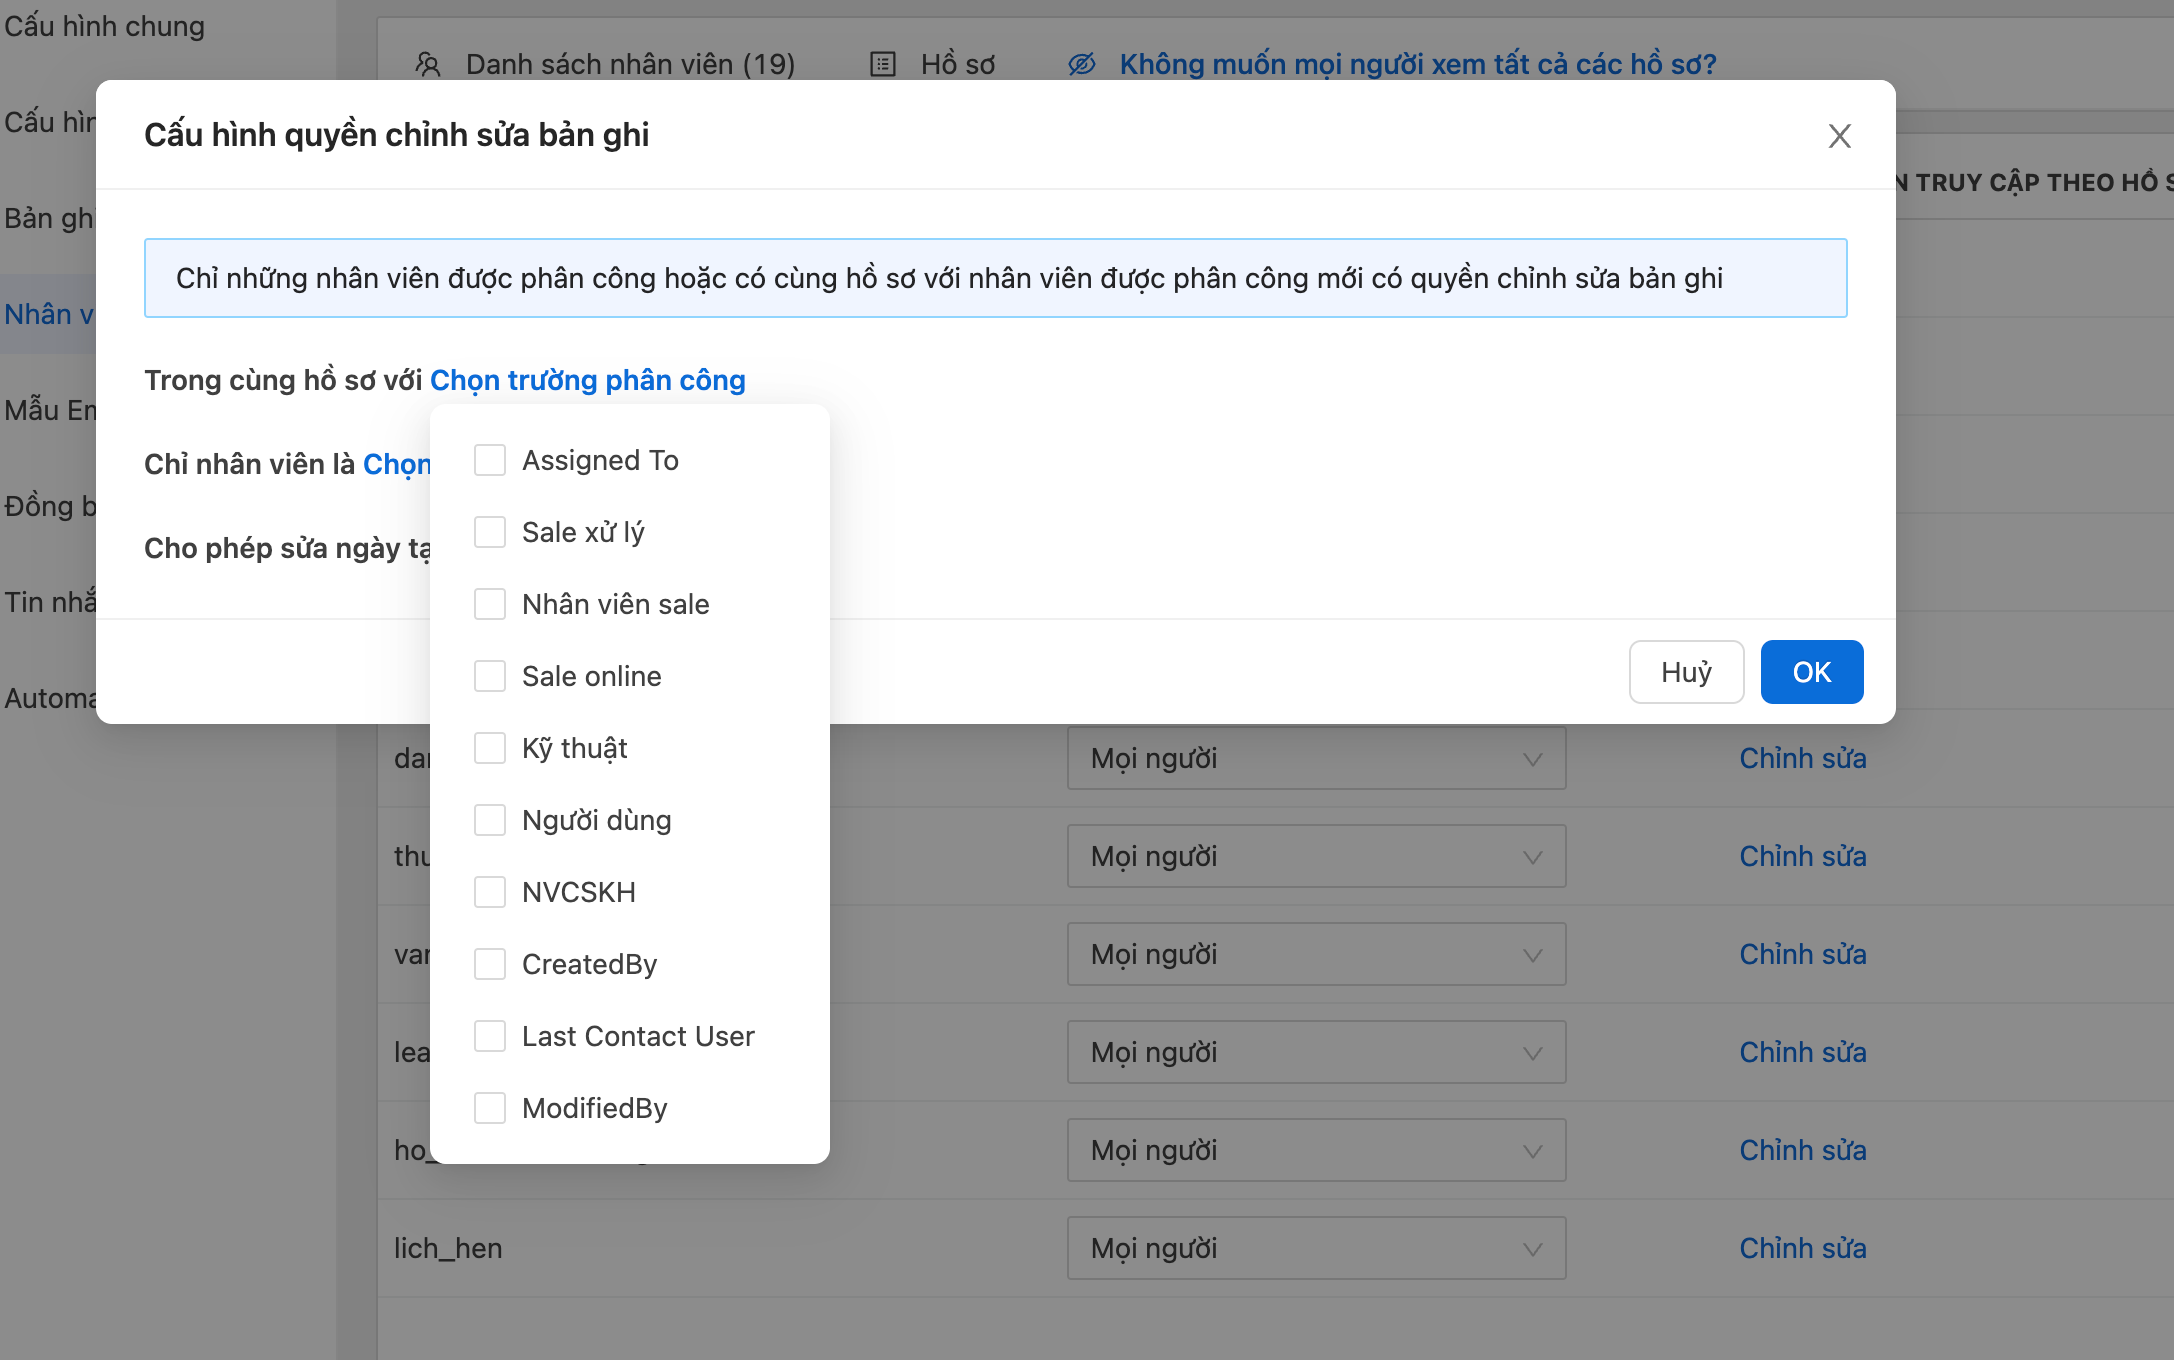This screenshot has width=2174, height=1360.
Task: Check the CreatedBy field option
Action: click(490, 964)
